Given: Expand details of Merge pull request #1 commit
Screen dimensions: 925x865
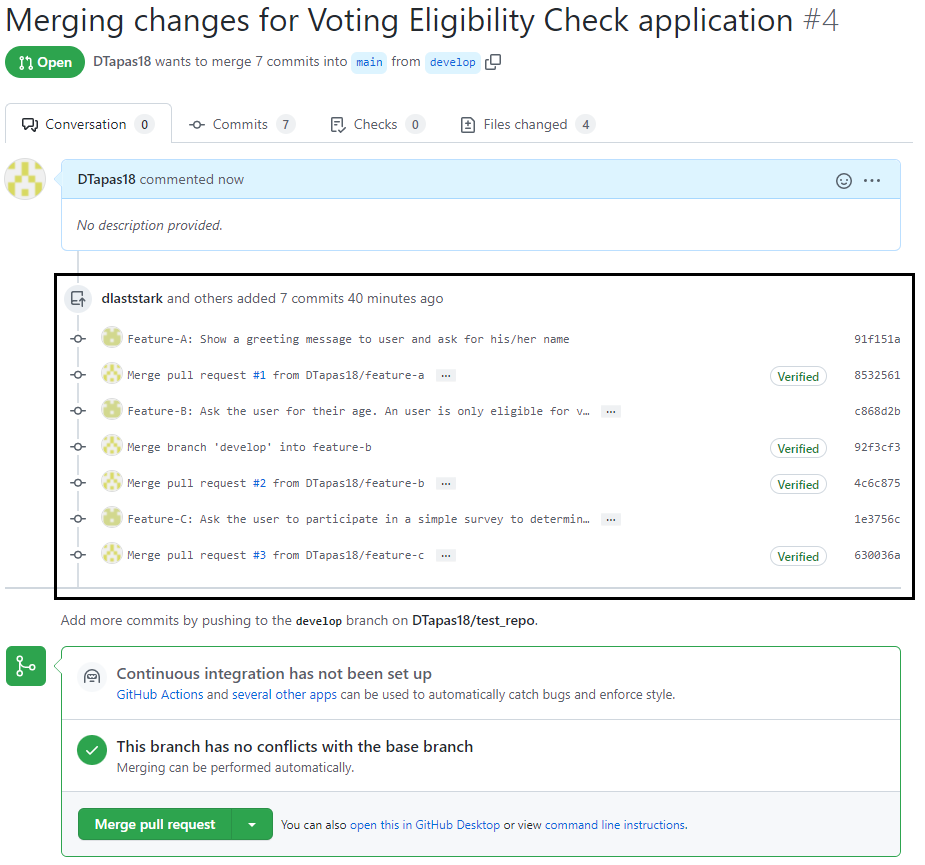Looking at the screenshot, I should point(445,375).
